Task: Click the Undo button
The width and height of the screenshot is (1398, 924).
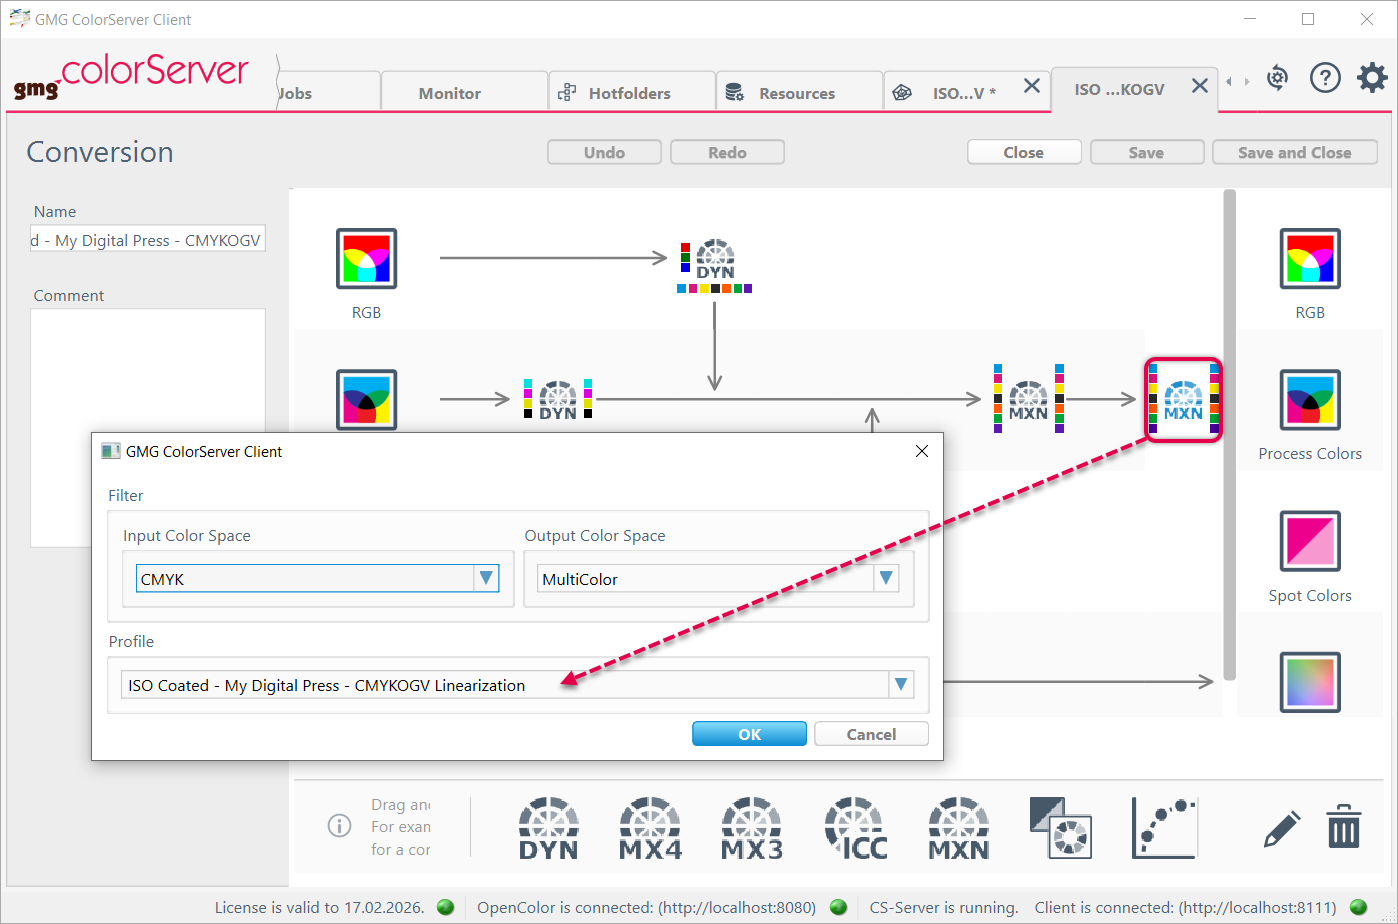Action: coord(604,152)
